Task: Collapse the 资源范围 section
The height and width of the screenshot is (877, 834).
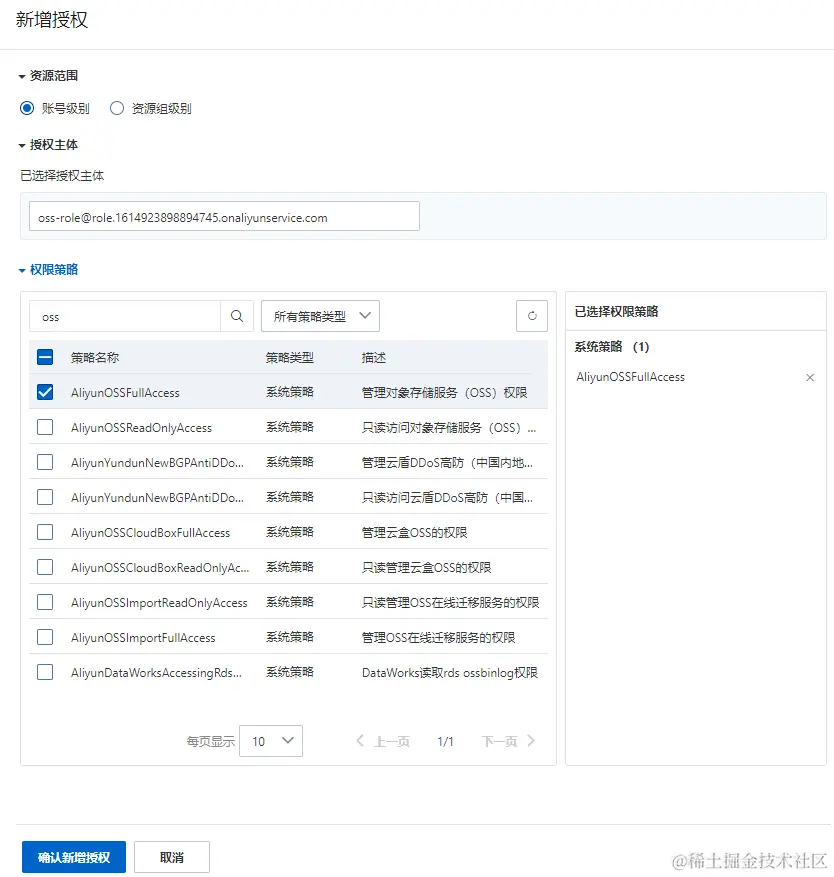Action: [x=48, y=76]
